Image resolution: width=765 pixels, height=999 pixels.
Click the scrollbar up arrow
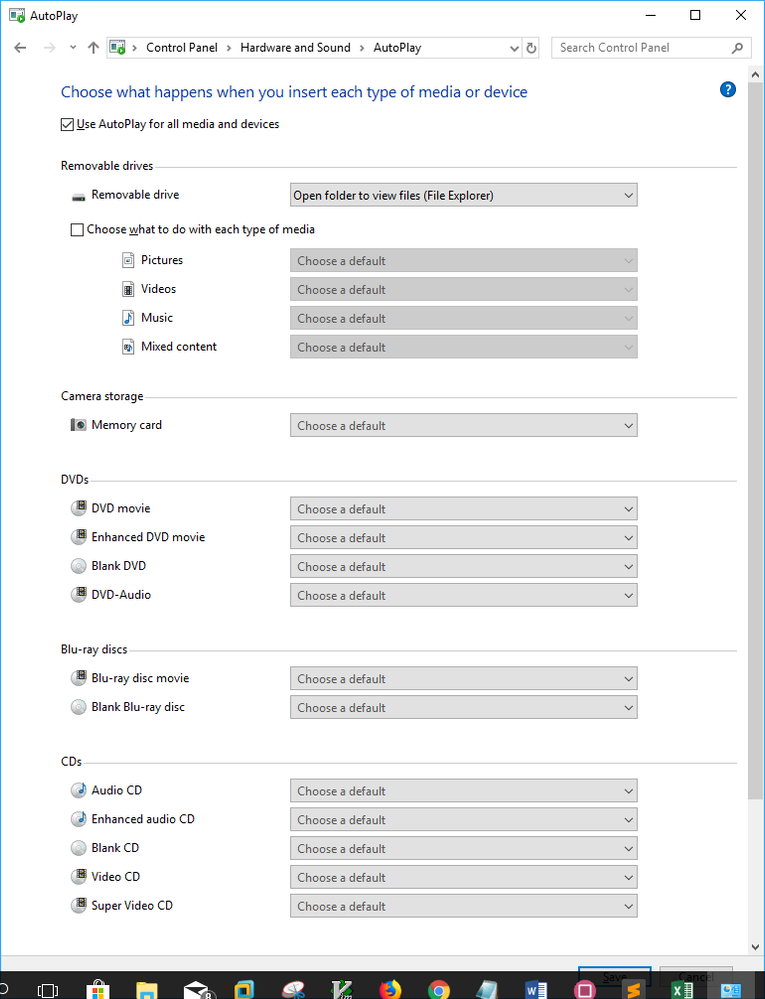pyautogui.click(x=755, y=75)
